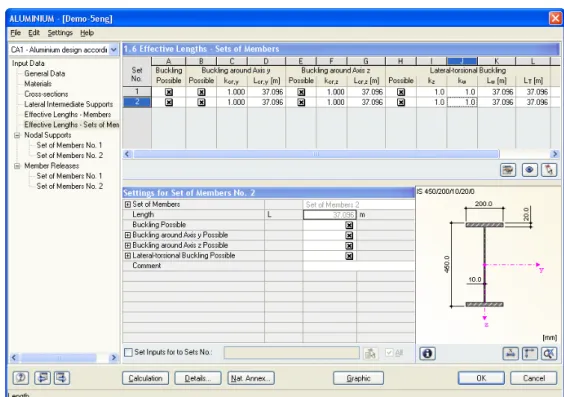Go to previous input window icon
Screen dimensions: 564x397
click(42, 378)
